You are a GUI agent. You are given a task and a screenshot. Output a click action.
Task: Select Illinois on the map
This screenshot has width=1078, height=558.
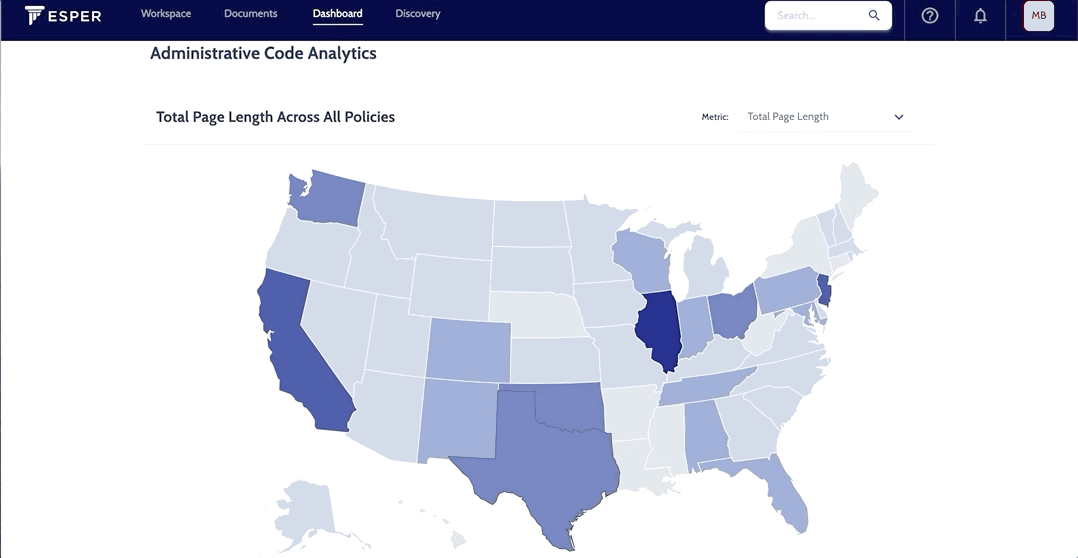click(659, 330)
